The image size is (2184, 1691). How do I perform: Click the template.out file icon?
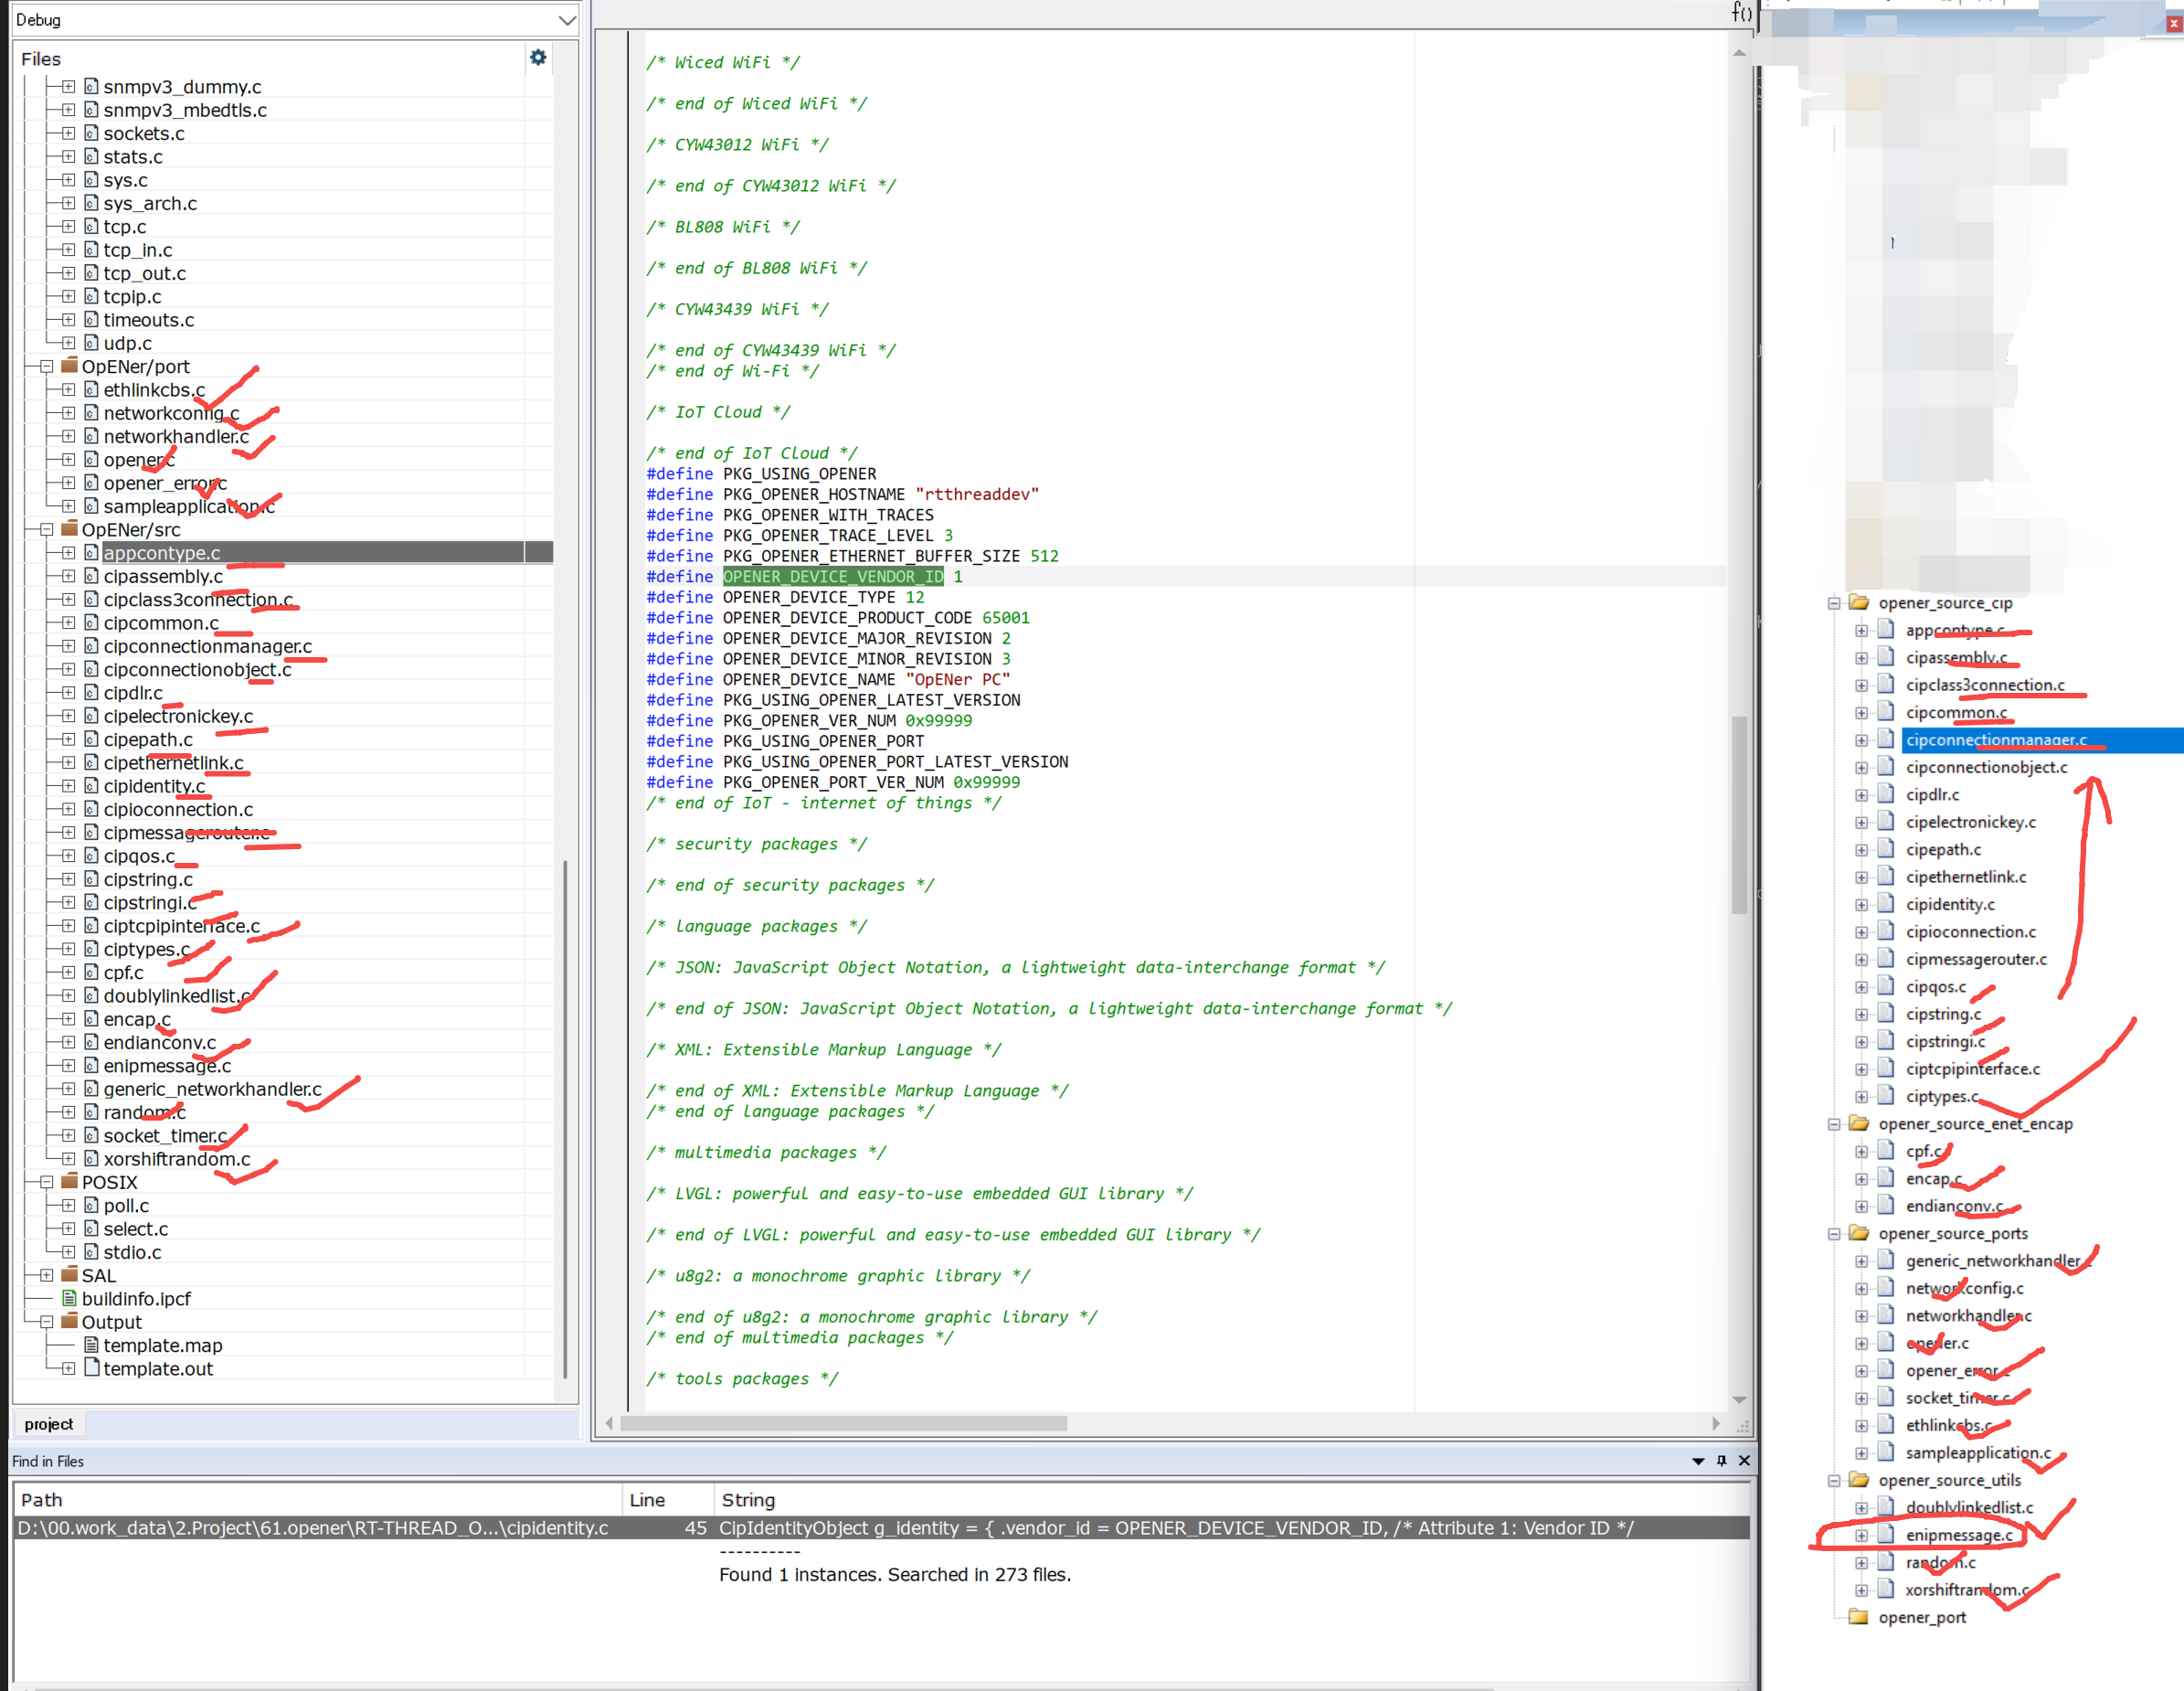92,1367
